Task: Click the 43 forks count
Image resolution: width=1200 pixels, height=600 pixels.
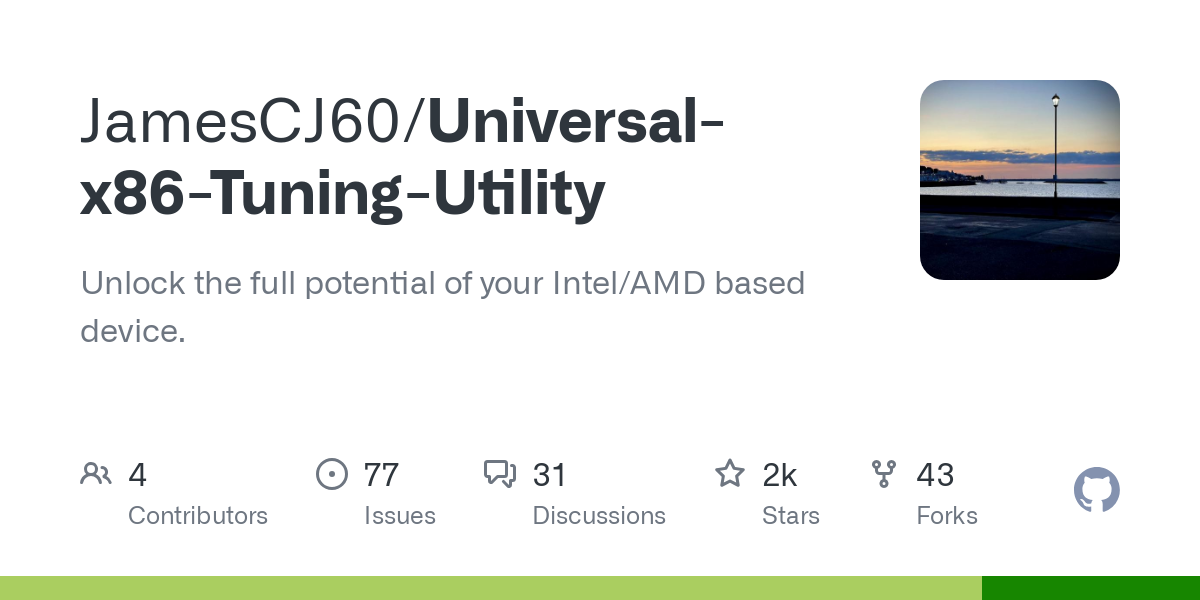Action: pyautogui.click(x=935, y=475)
